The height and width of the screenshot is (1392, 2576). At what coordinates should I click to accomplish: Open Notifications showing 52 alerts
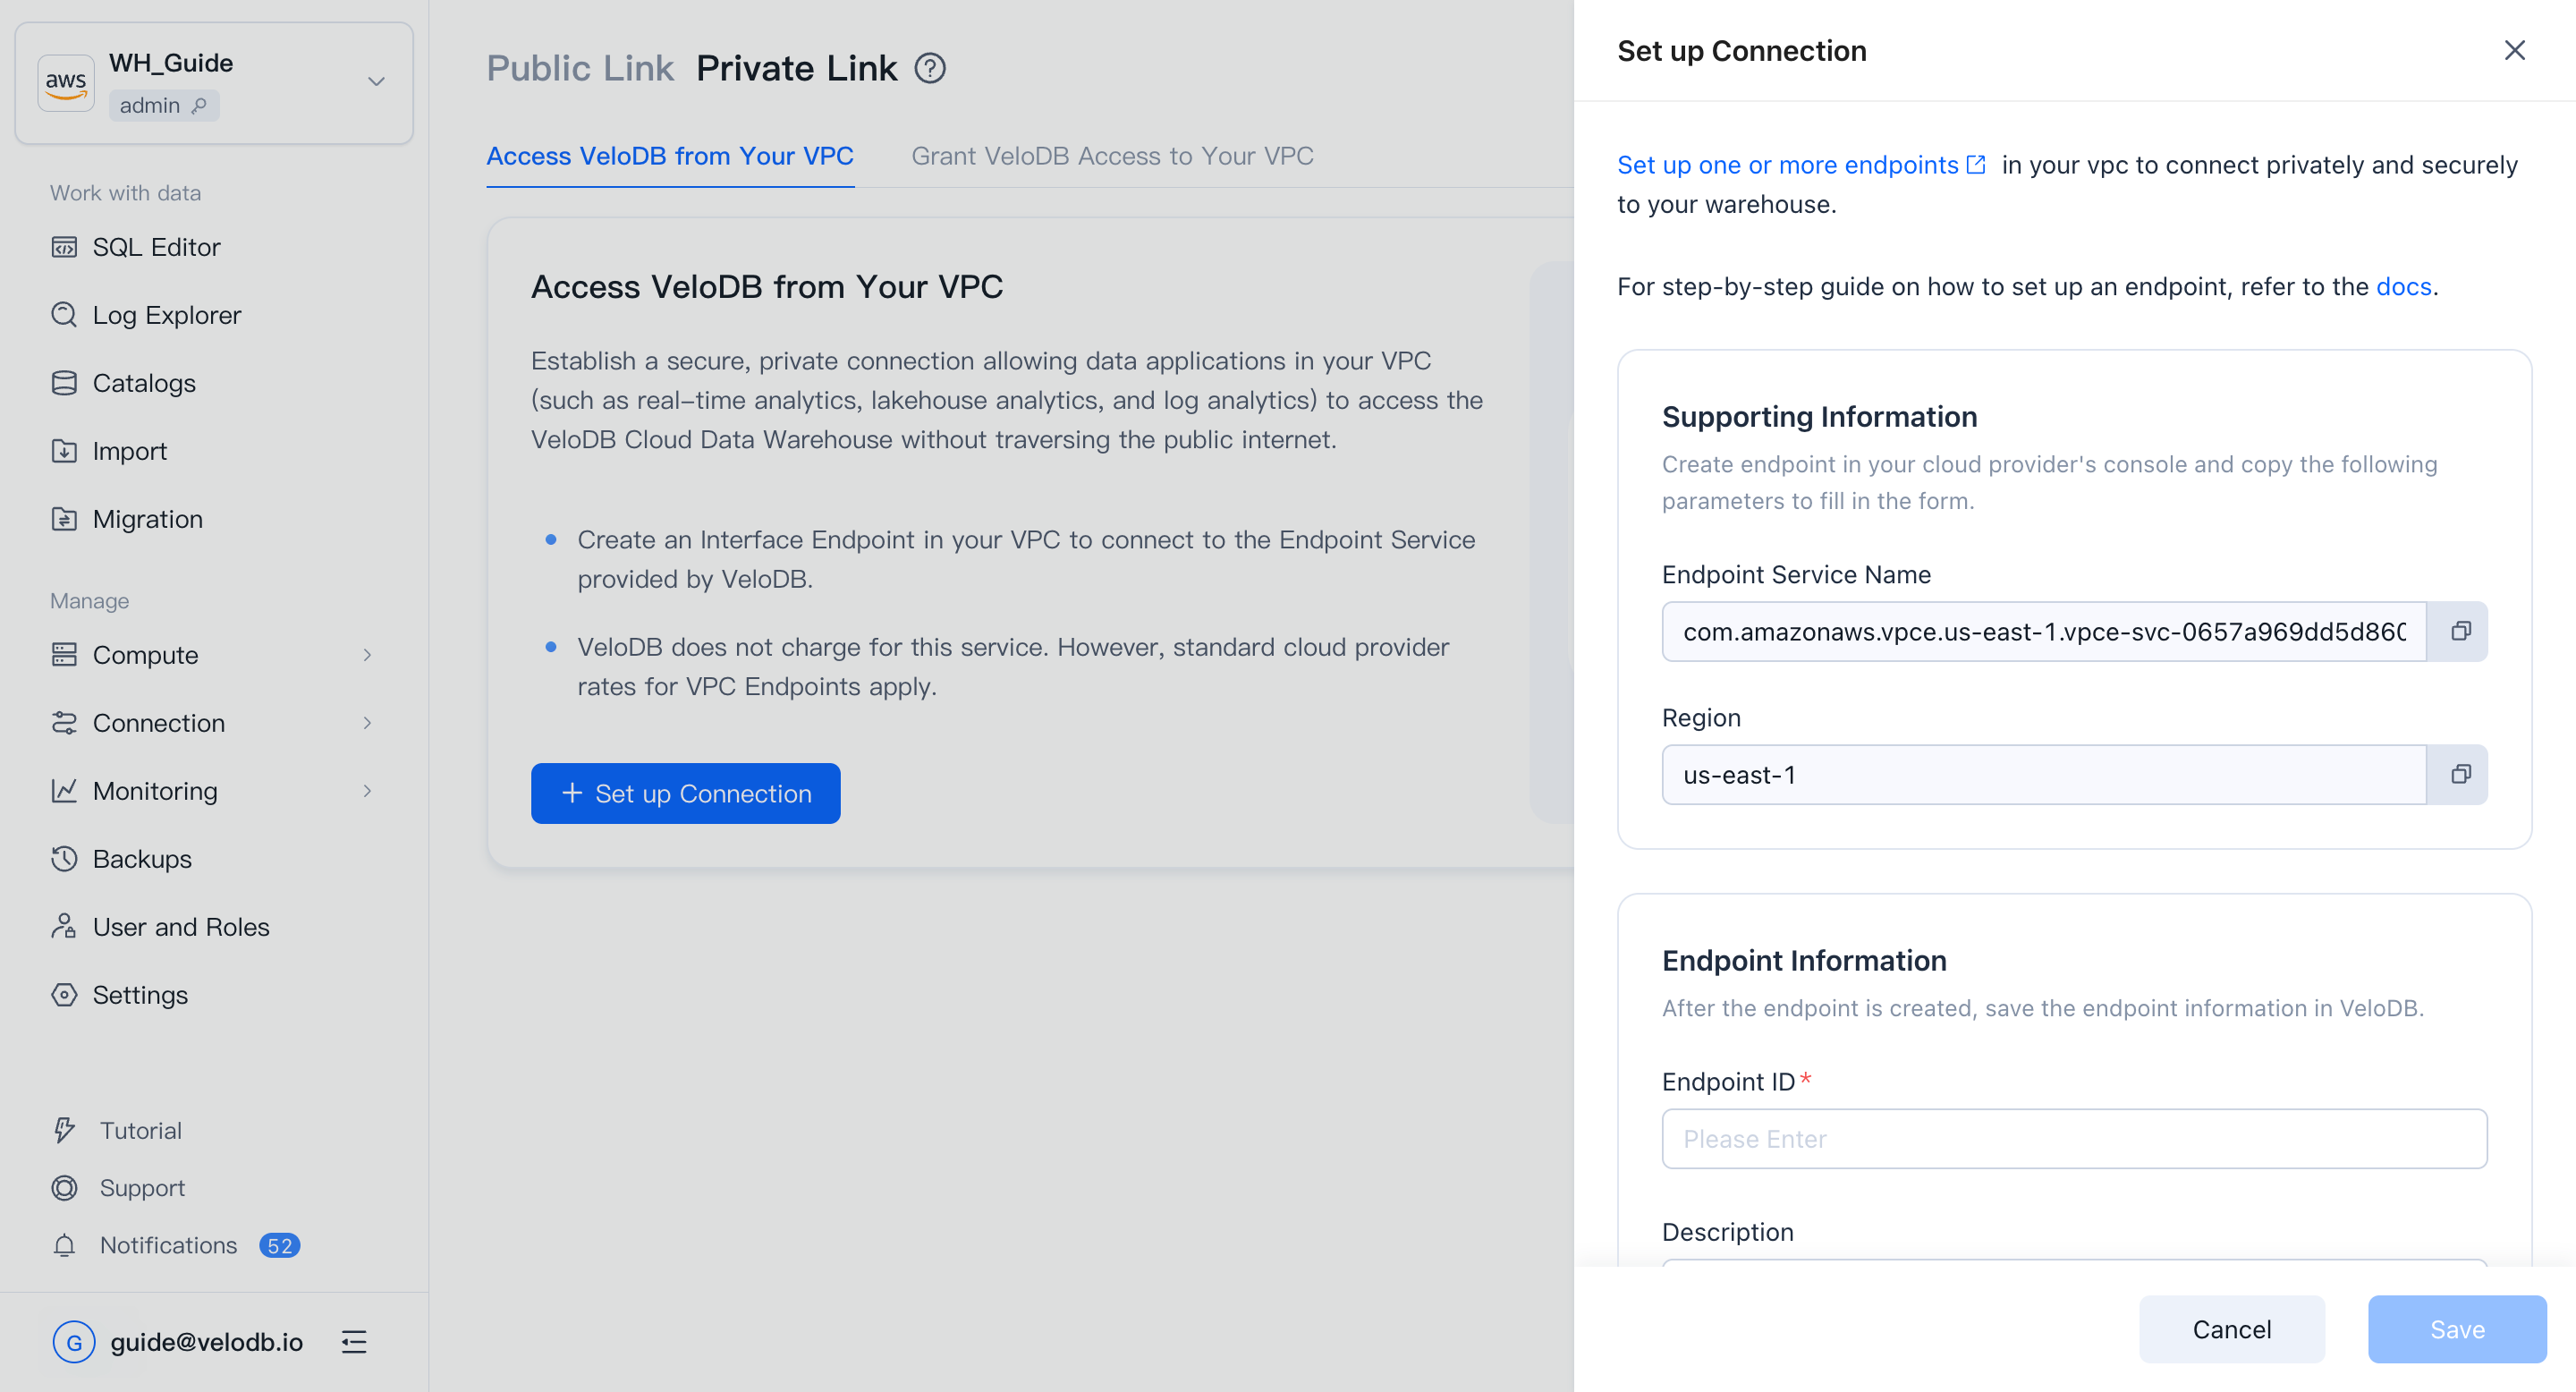[168, 1245]
